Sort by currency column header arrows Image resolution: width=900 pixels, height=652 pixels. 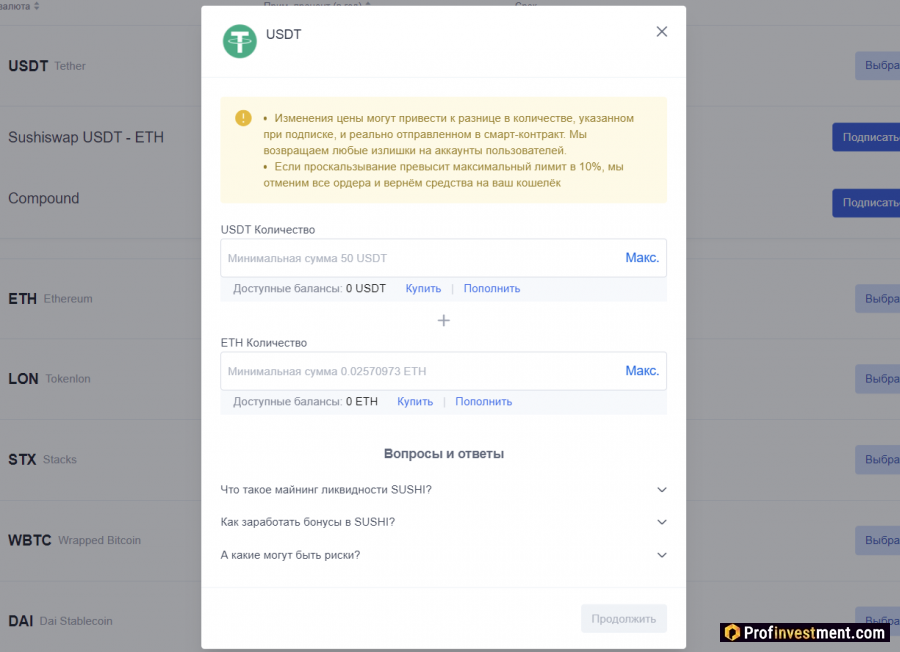(37, 6)
